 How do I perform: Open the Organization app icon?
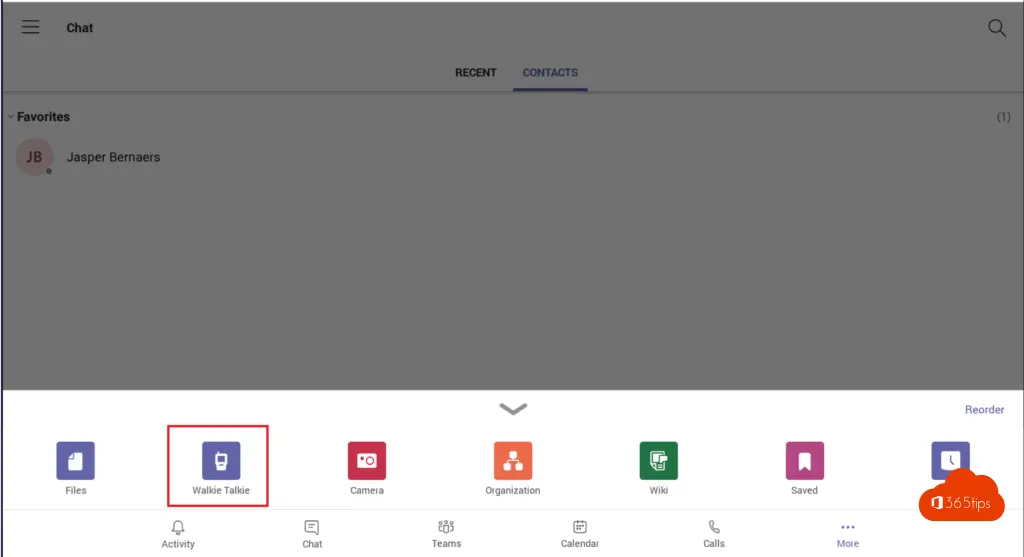pos(513,461)
